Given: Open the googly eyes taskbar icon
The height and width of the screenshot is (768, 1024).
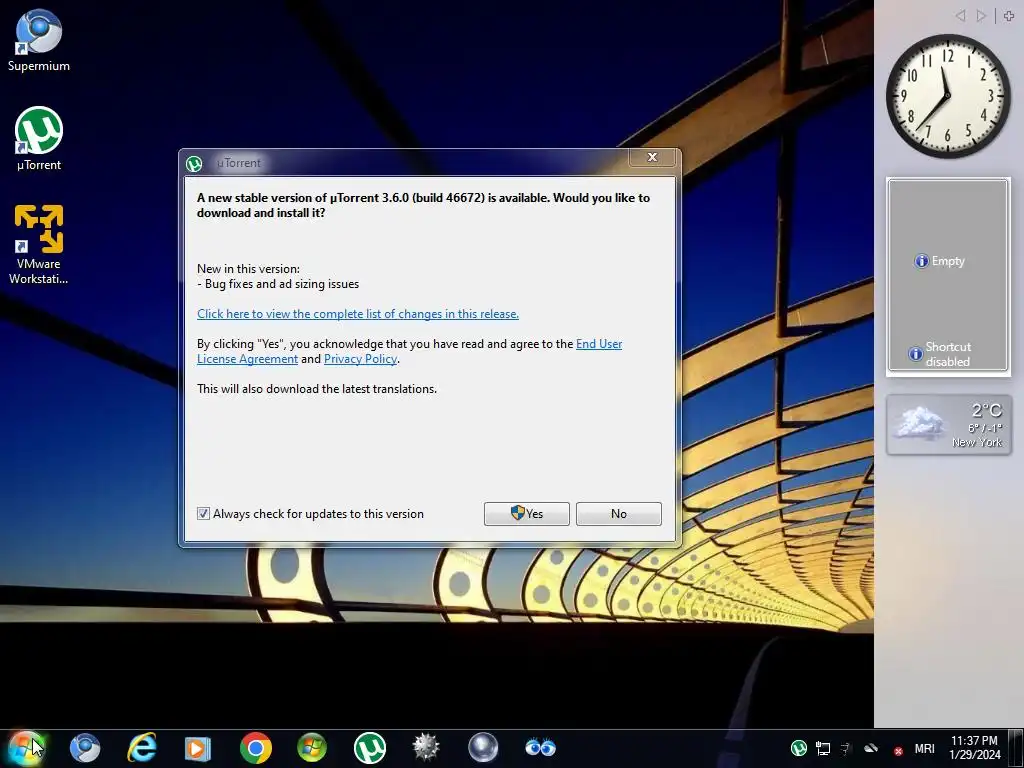Looking at the screenshot, I should tap(541, 748).
